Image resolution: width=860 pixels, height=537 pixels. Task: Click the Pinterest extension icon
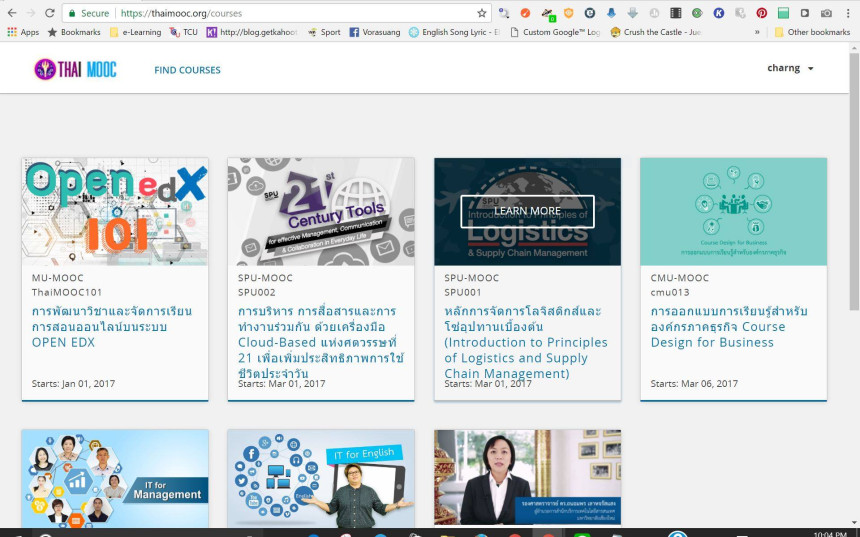761,13
